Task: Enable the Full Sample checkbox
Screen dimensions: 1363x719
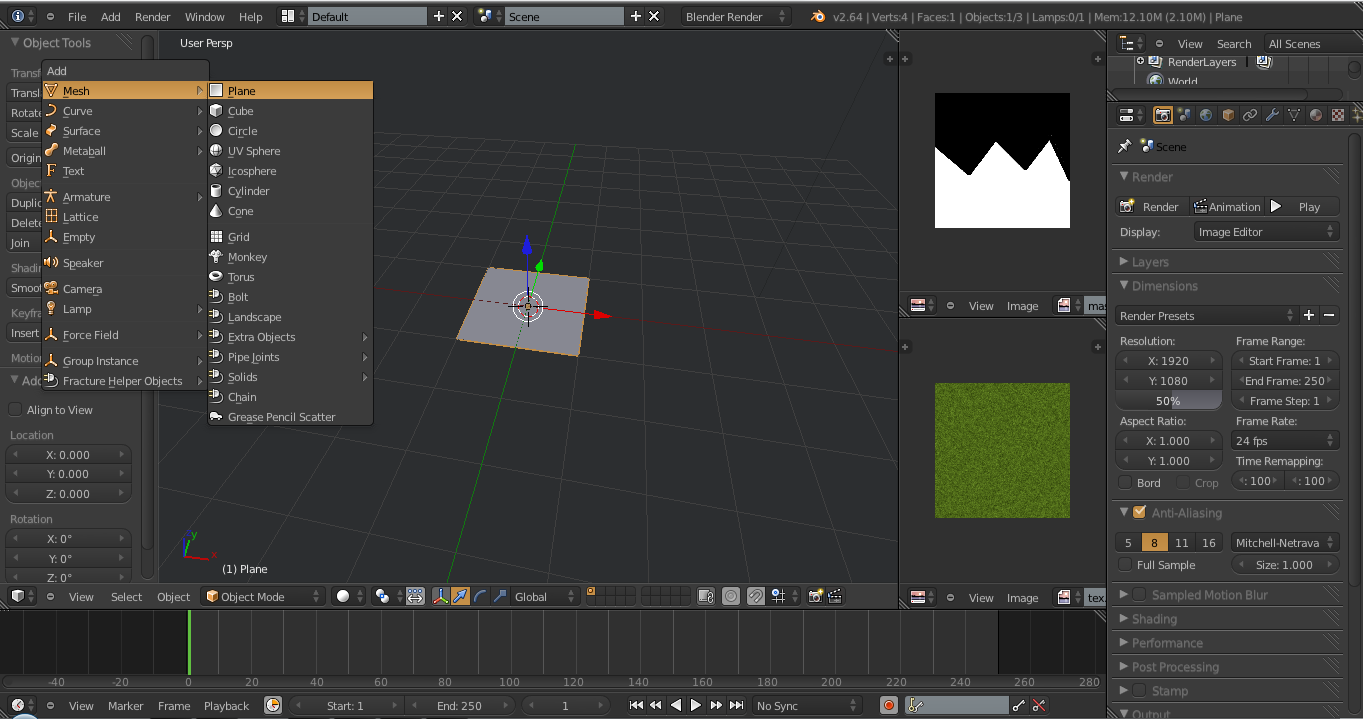Action: pyautogui.click(x=1125, y=565)
